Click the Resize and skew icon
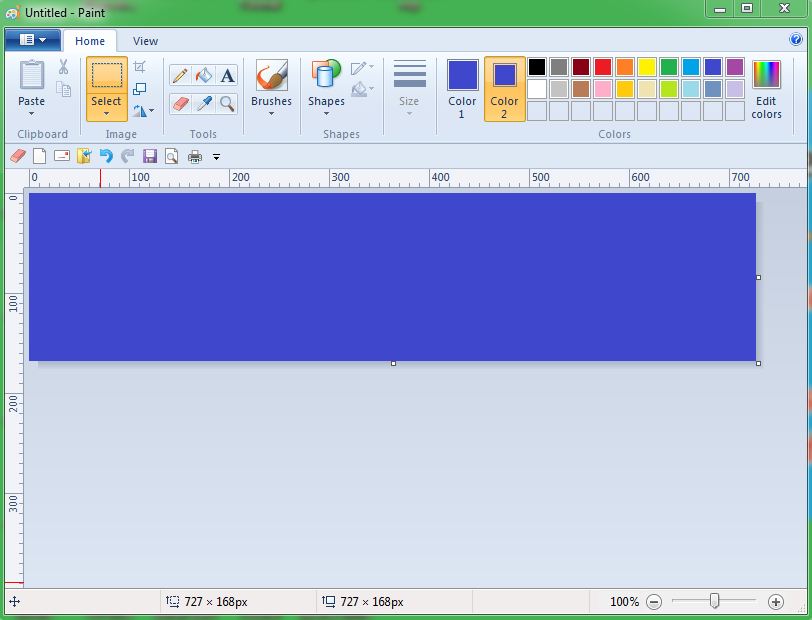 [139, 89]
